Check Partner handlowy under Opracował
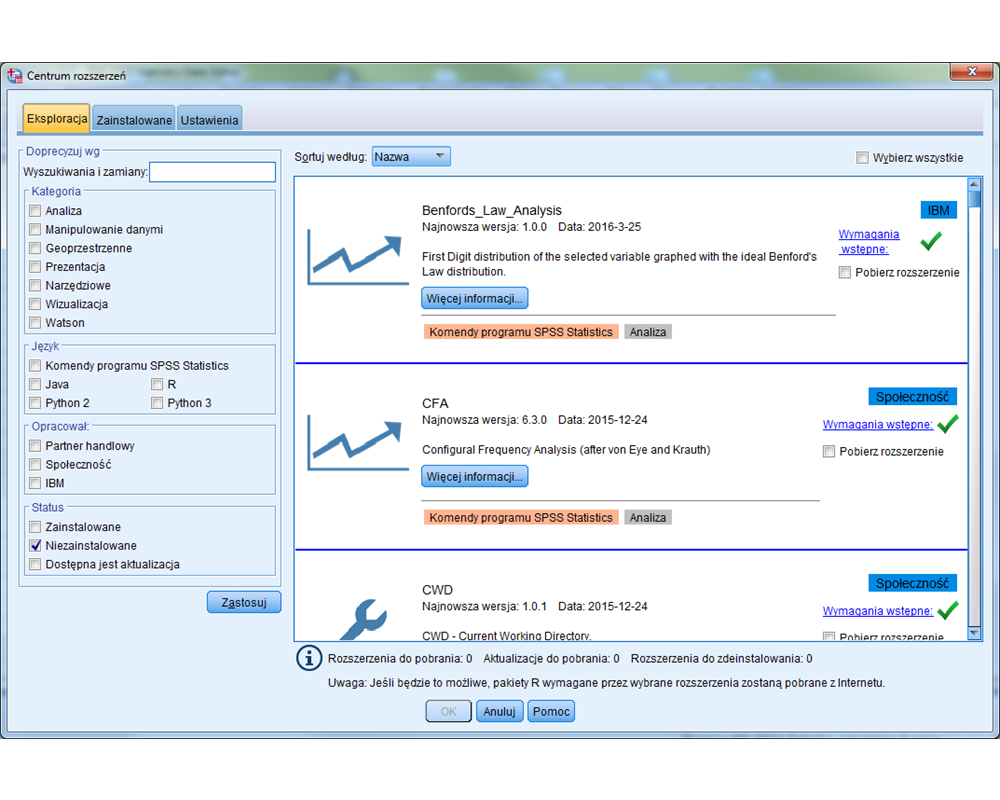 [35, 445]
